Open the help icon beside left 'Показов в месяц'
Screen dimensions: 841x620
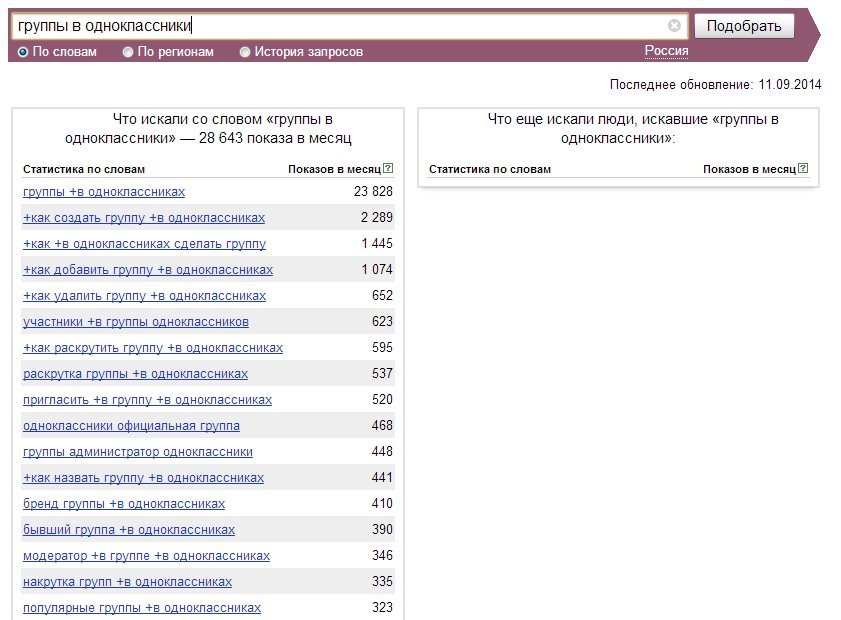pyautogui.click(x=388, y=168)
